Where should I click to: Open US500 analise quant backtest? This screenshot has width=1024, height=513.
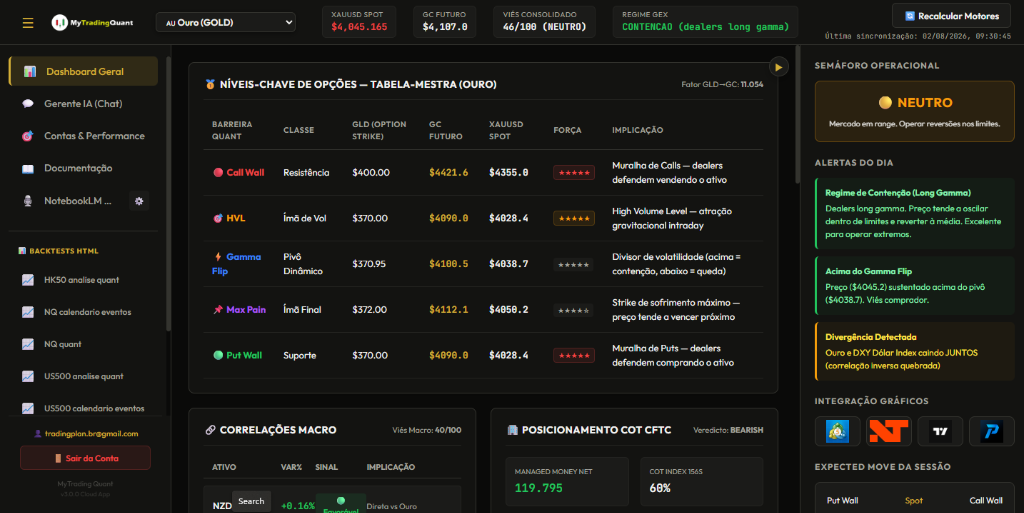click(84, 376)
